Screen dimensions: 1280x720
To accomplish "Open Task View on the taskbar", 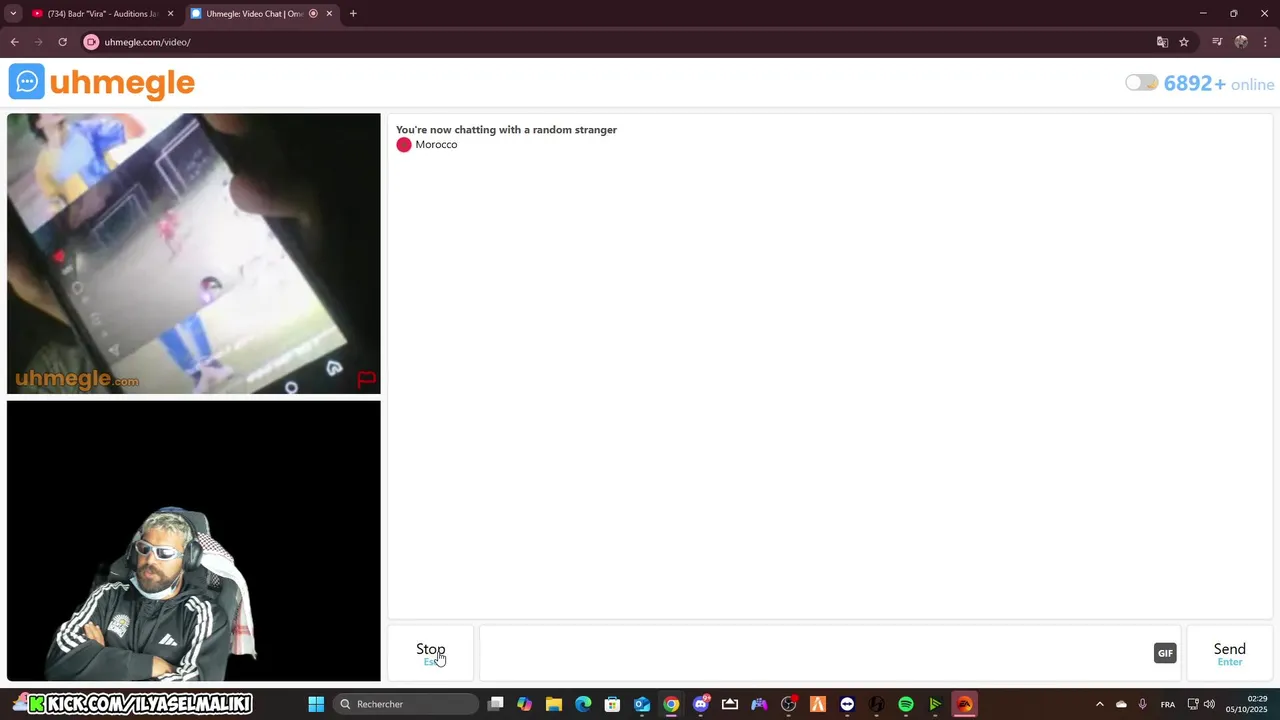I will coord(495,704).
